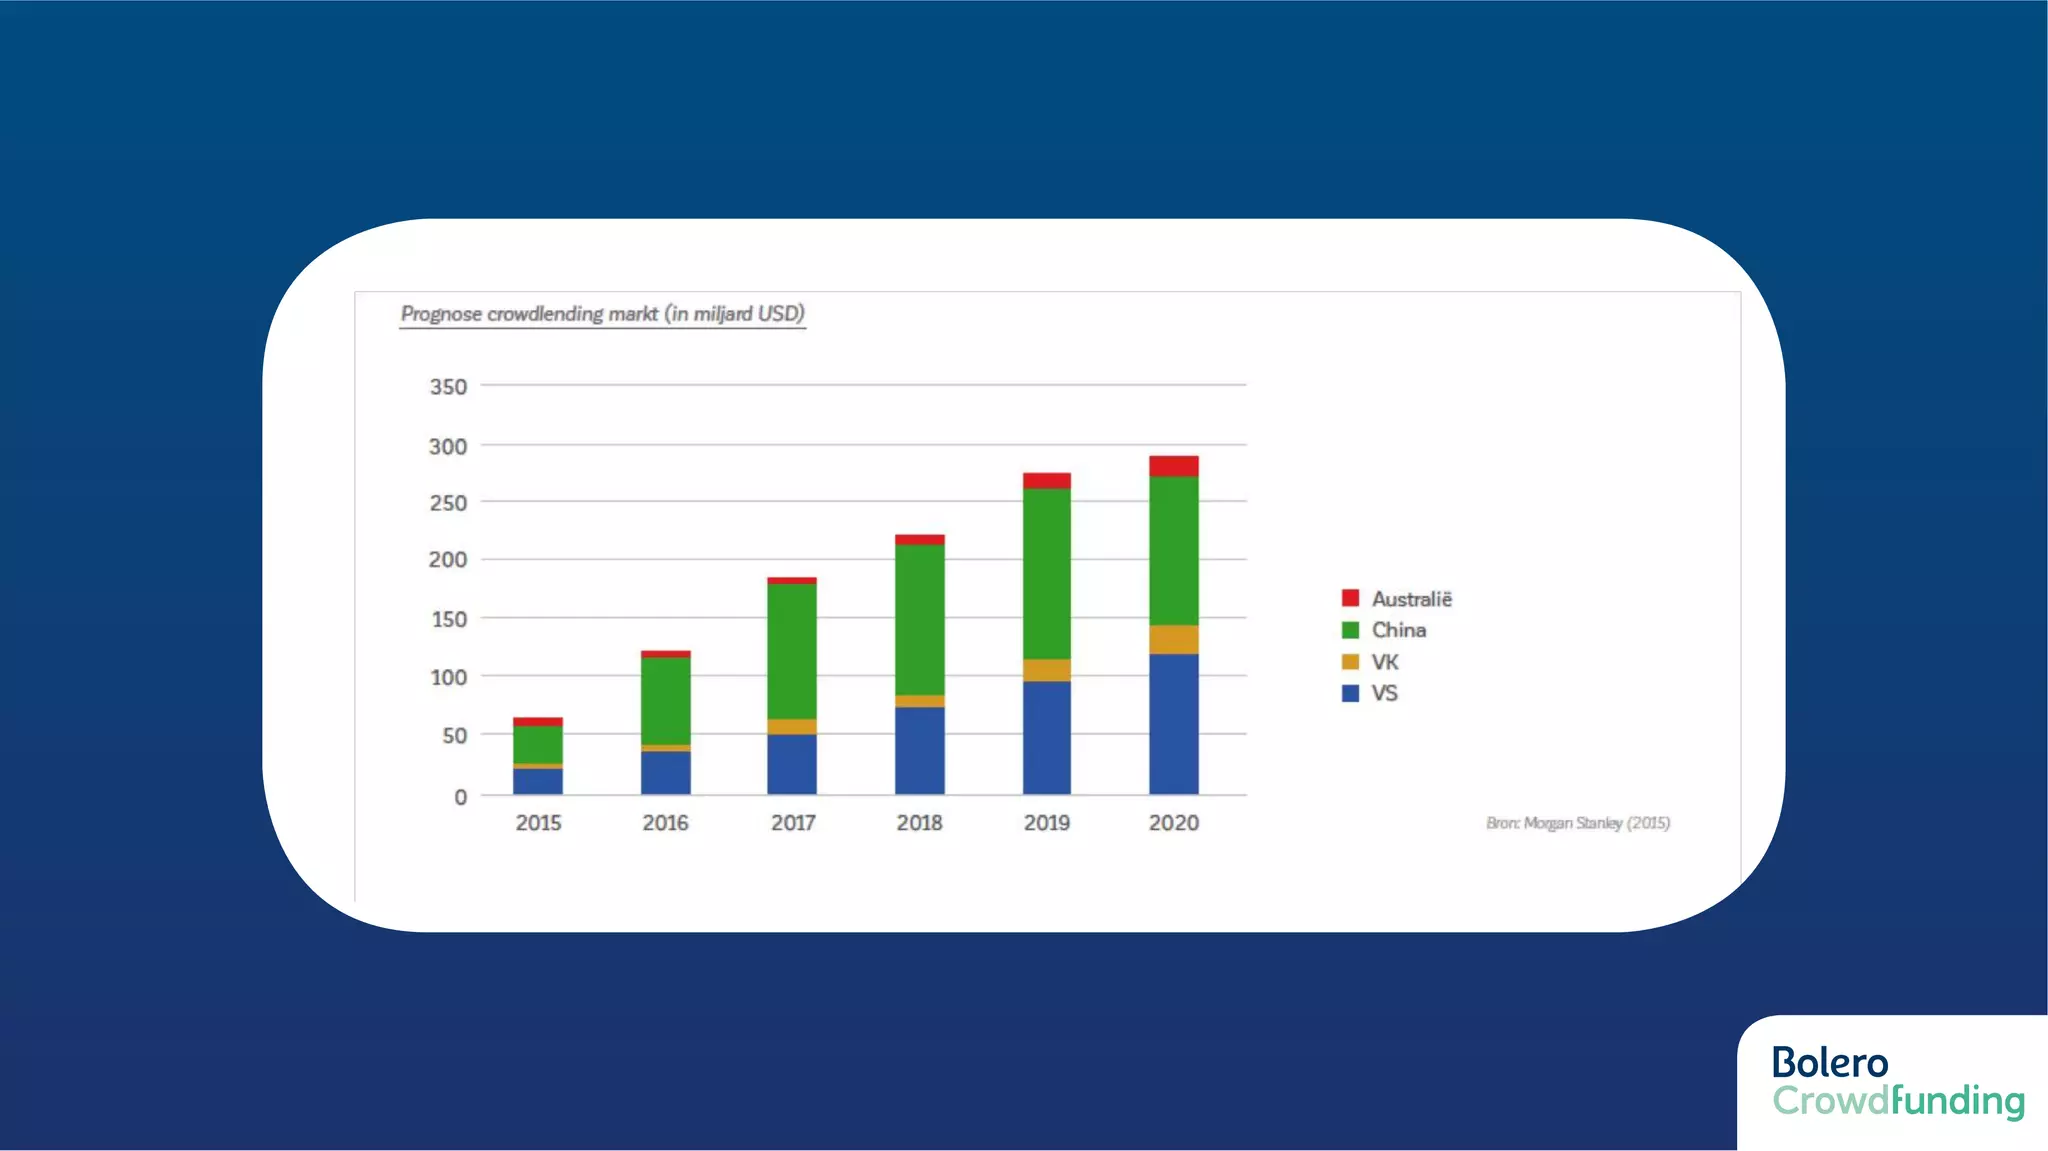The image size is (2048, 1151).
Task: Click the orange VK segment of 2020 bar
Action: pyautogui.click(x=1173, y=639)
